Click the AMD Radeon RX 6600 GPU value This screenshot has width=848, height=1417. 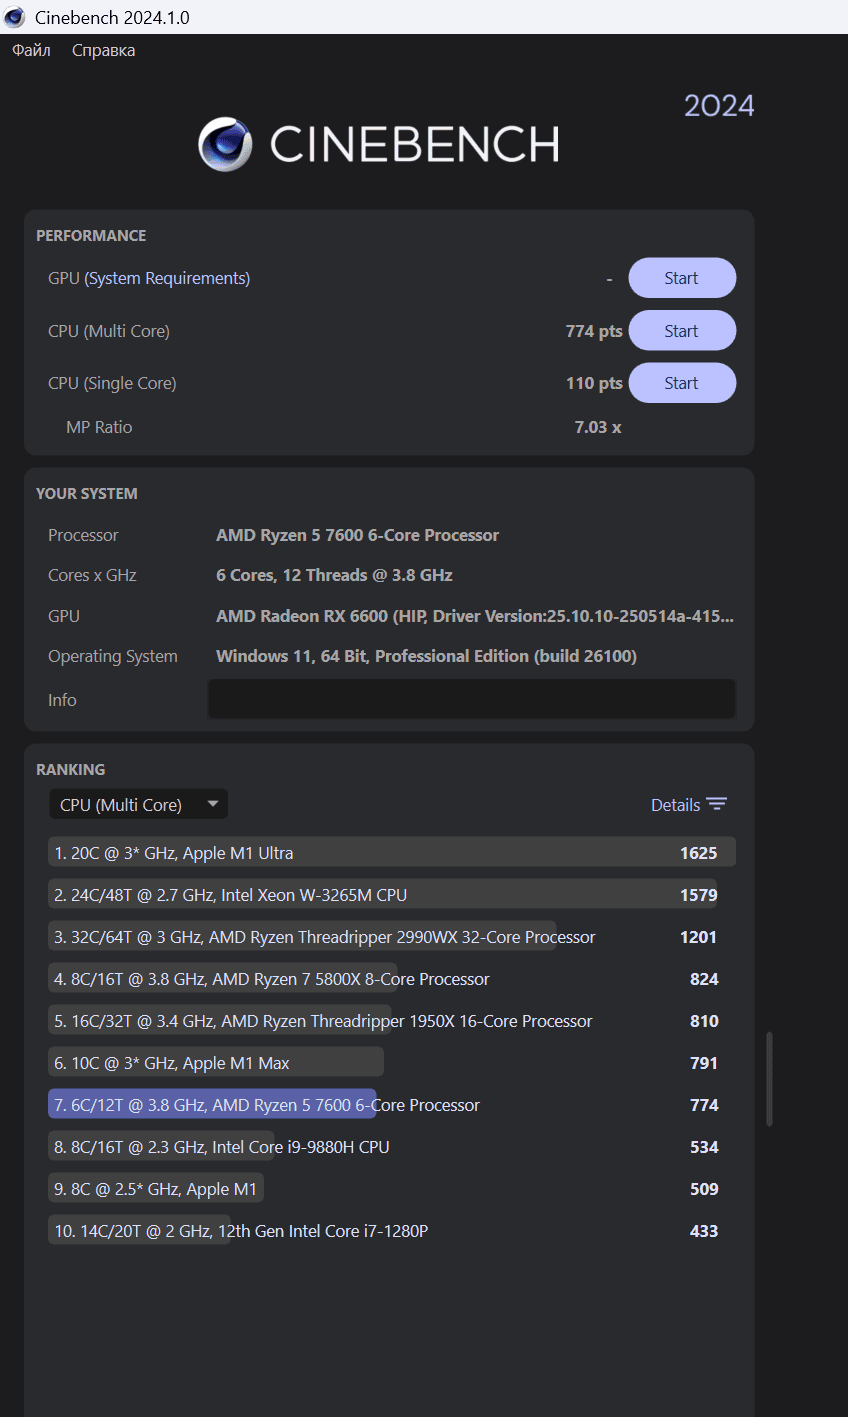coord(475,616)
